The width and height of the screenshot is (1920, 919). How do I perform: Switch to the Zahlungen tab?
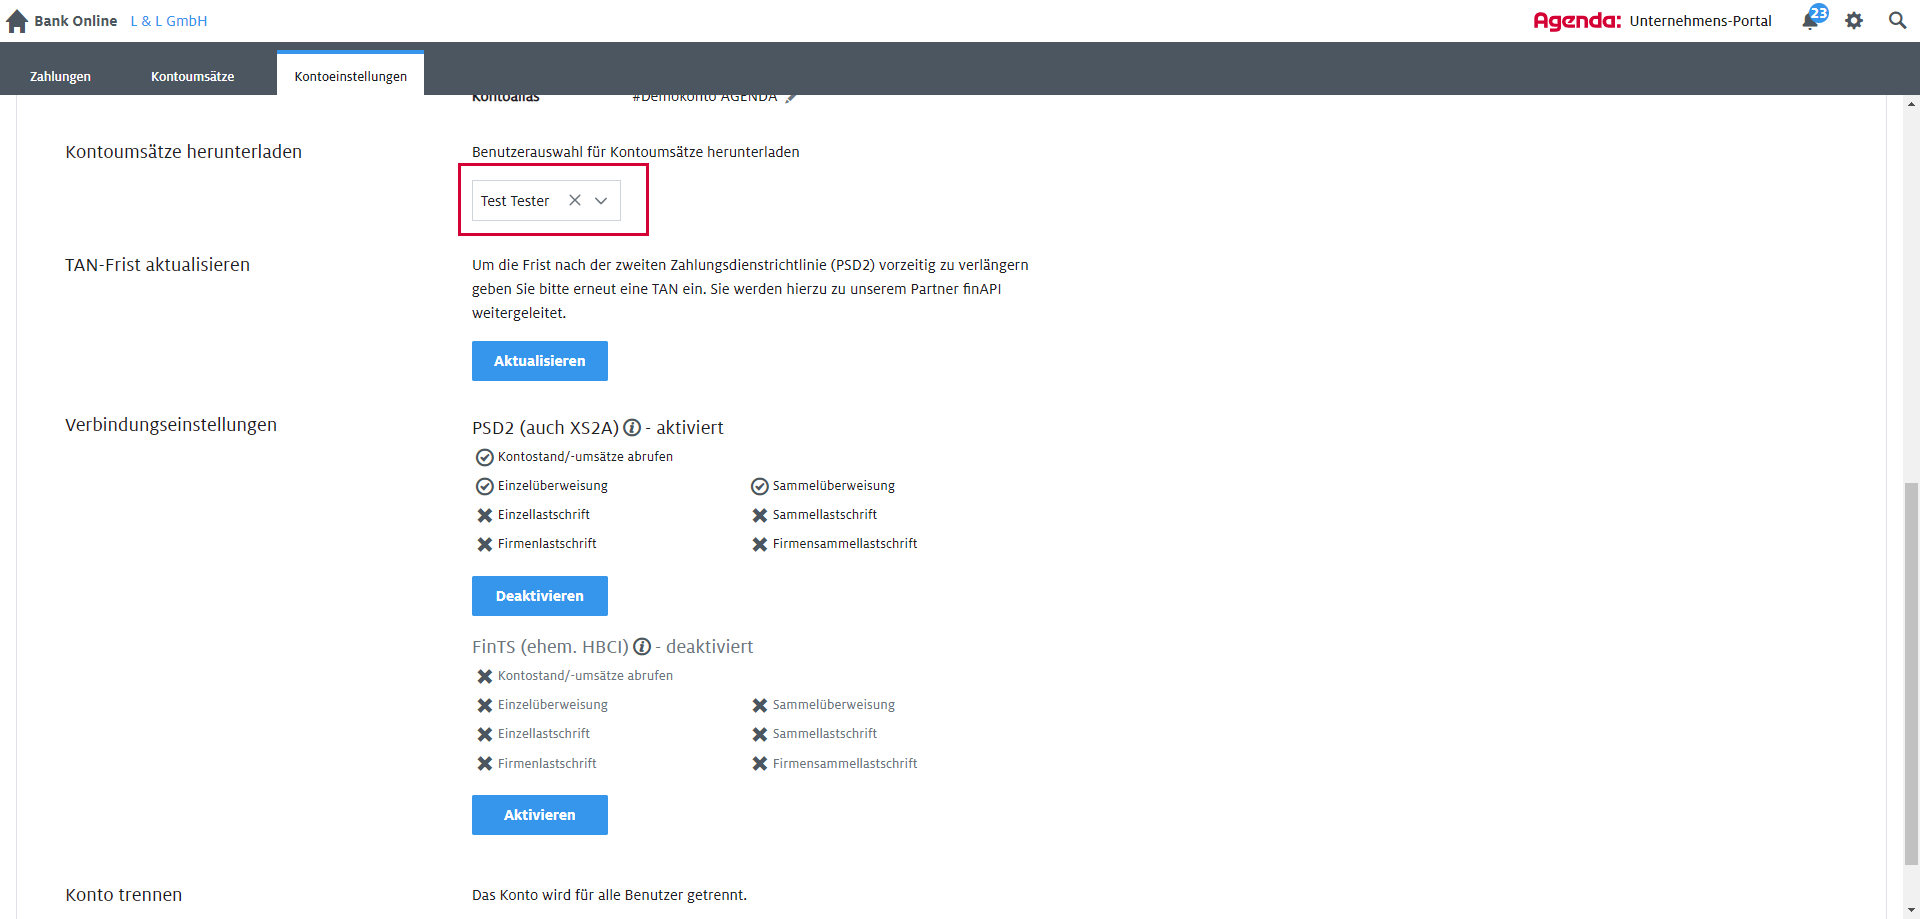pyautogui.click(x=60, y=76)
